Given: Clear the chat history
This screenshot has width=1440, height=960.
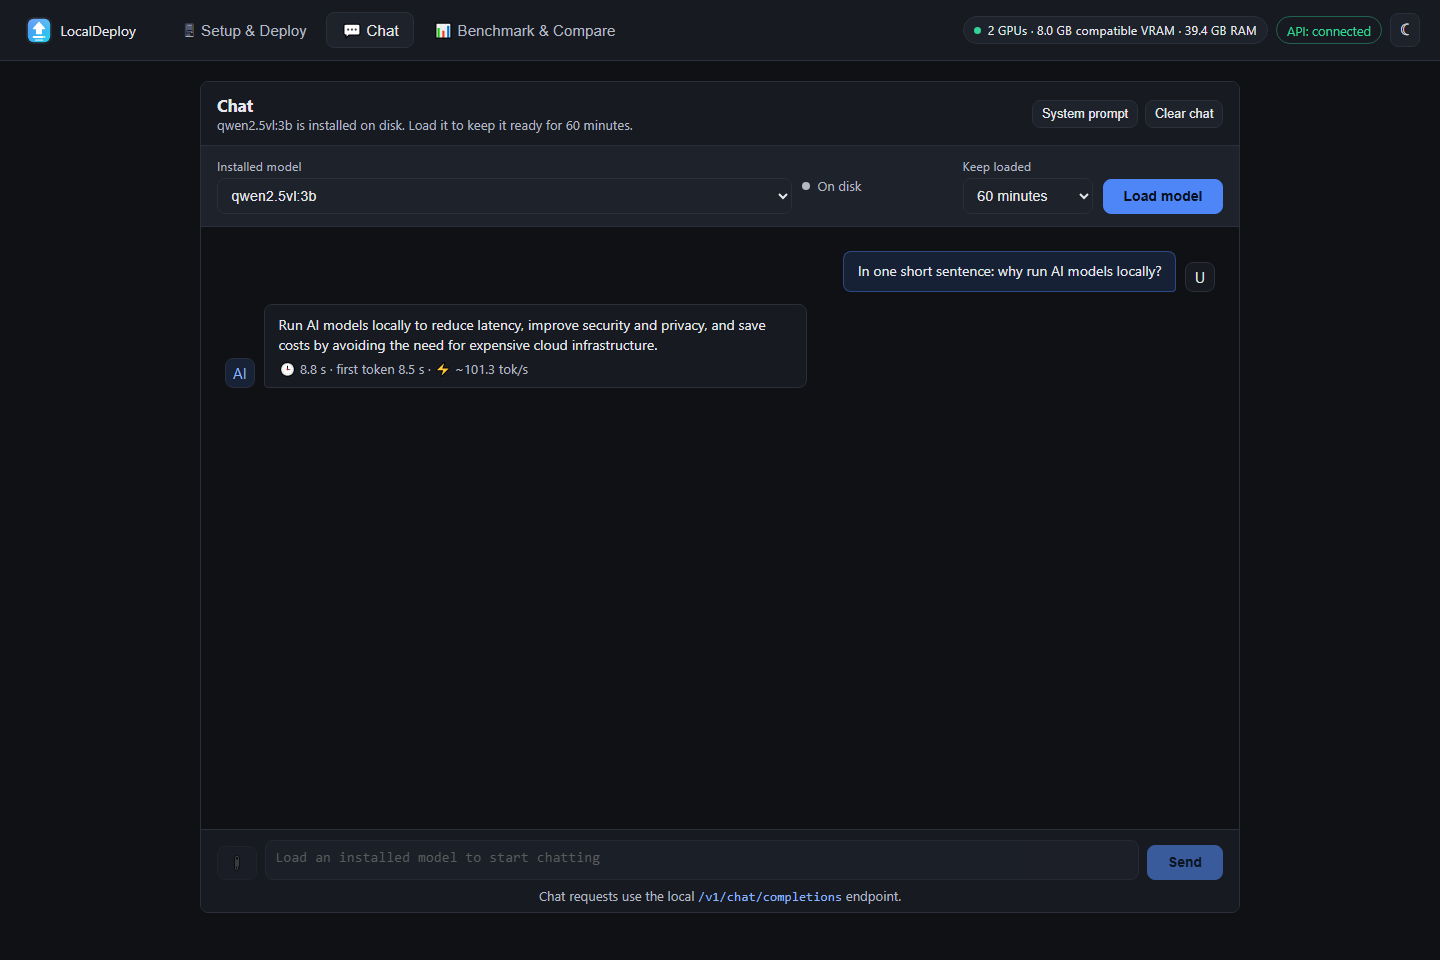Looking at the screenshot, I should (x=1184, y=114).
